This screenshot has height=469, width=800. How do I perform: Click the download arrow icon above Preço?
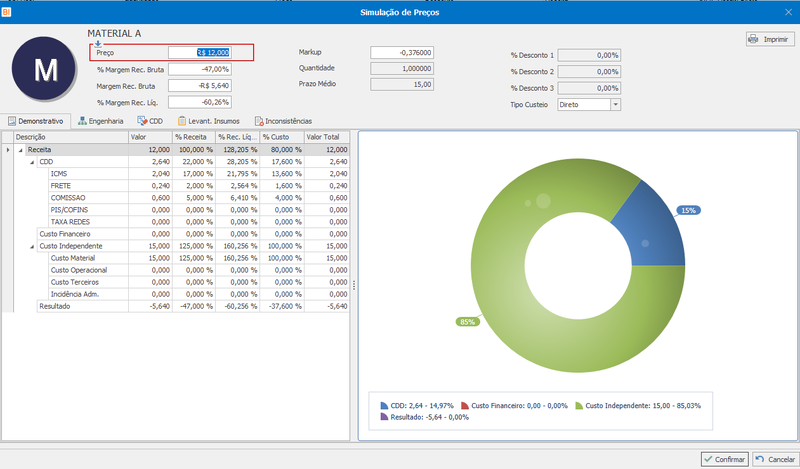(x=98, y=44)
